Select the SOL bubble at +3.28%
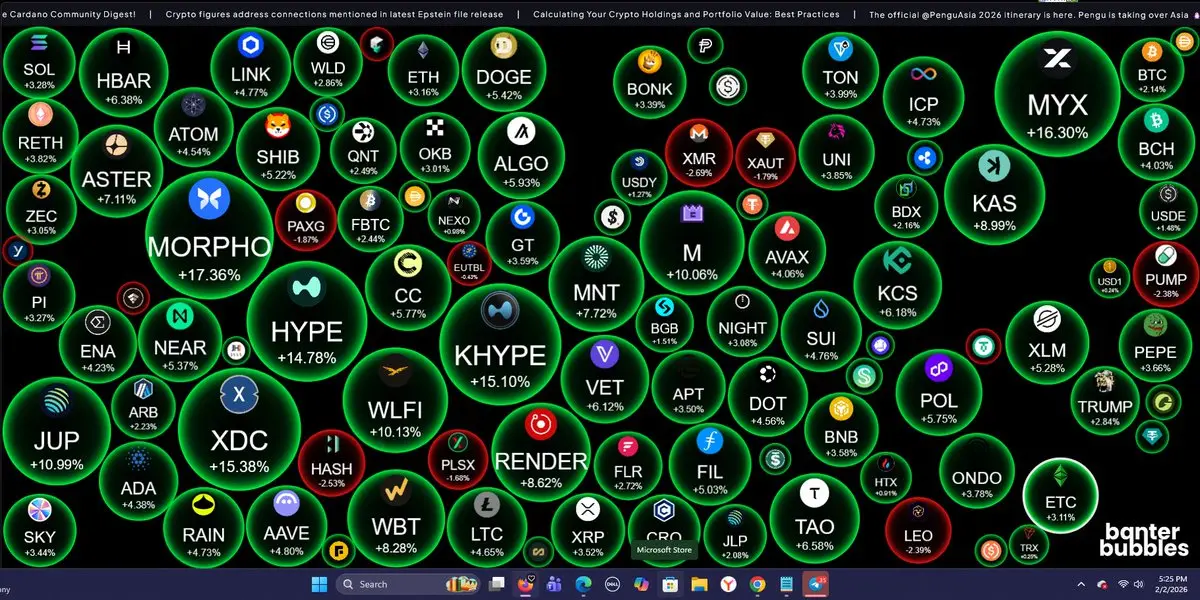1200x600 pixels. [39, 61]
